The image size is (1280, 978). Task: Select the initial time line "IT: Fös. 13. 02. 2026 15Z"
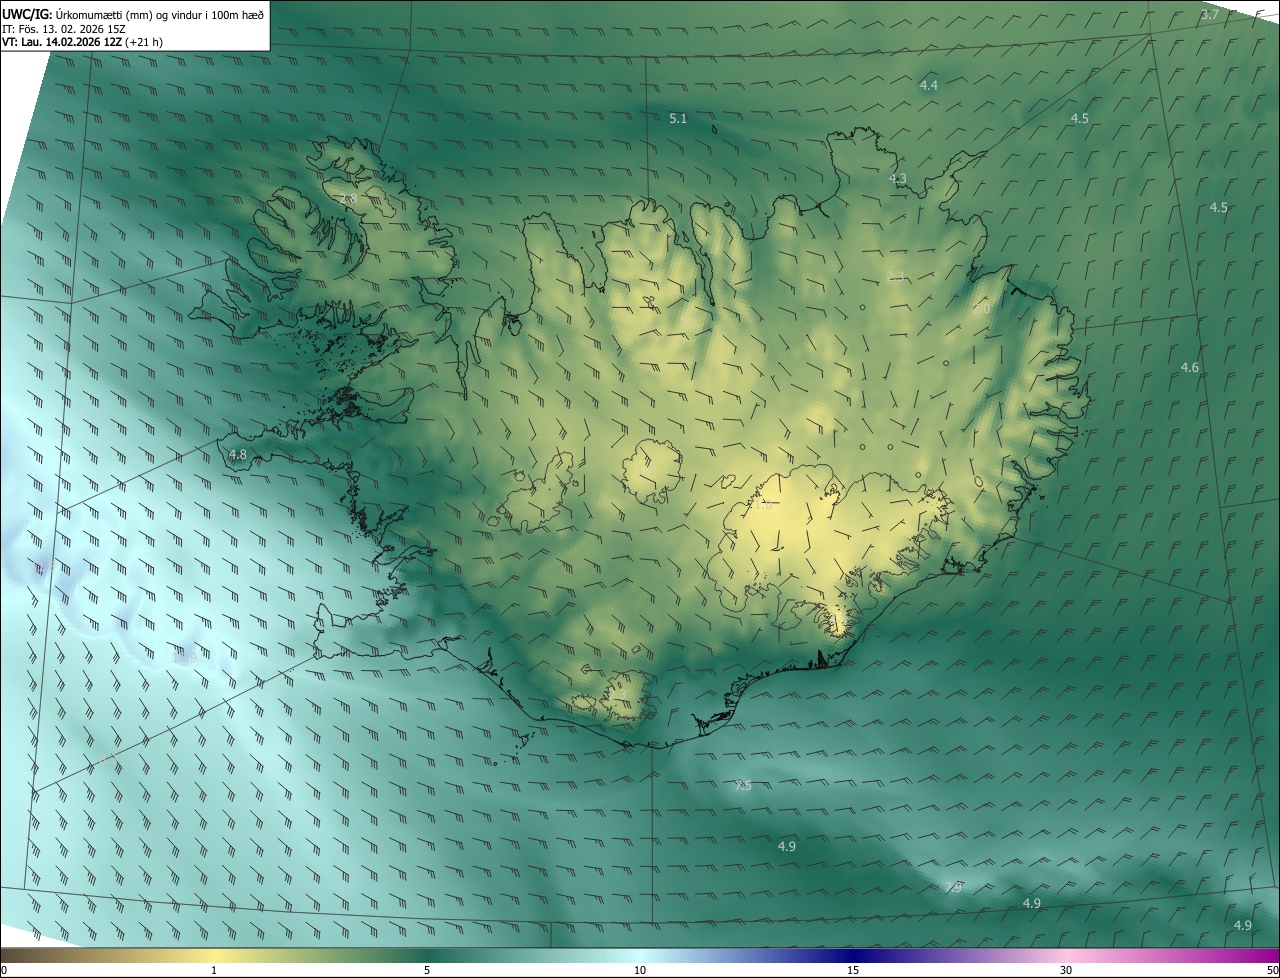tap(64, 29)
